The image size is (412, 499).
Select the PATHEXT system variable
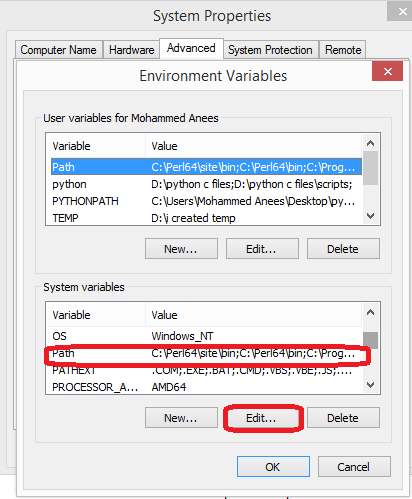tap(204, 370)
